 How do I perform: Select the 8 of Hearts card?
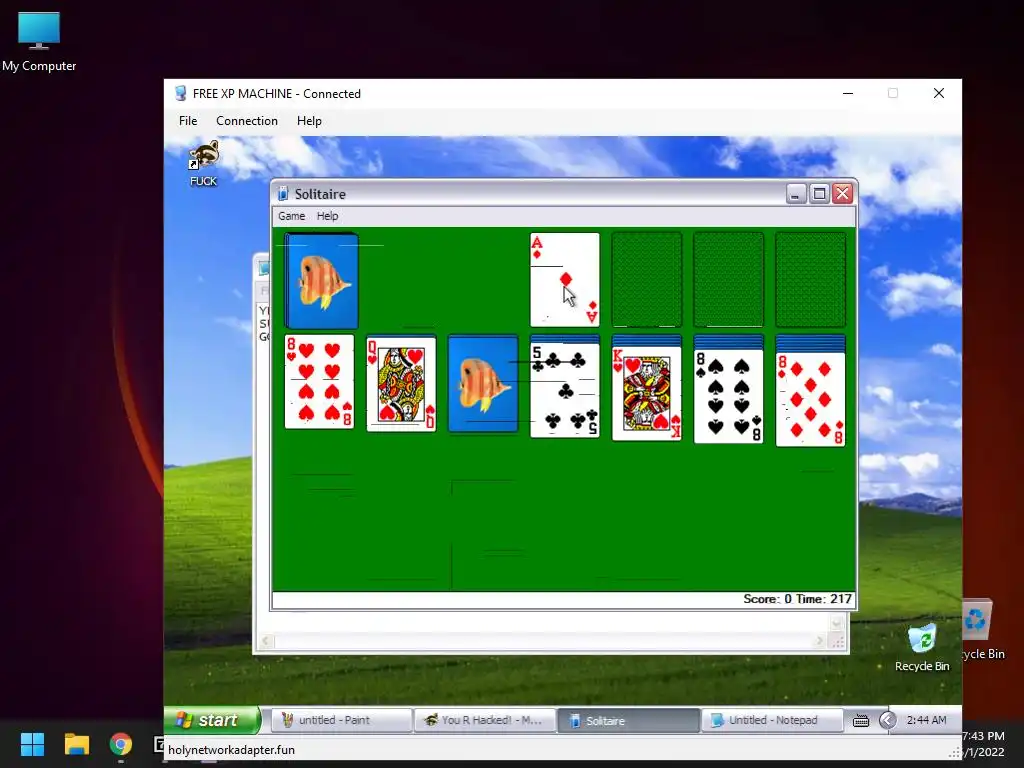click(x=319, y=381)
